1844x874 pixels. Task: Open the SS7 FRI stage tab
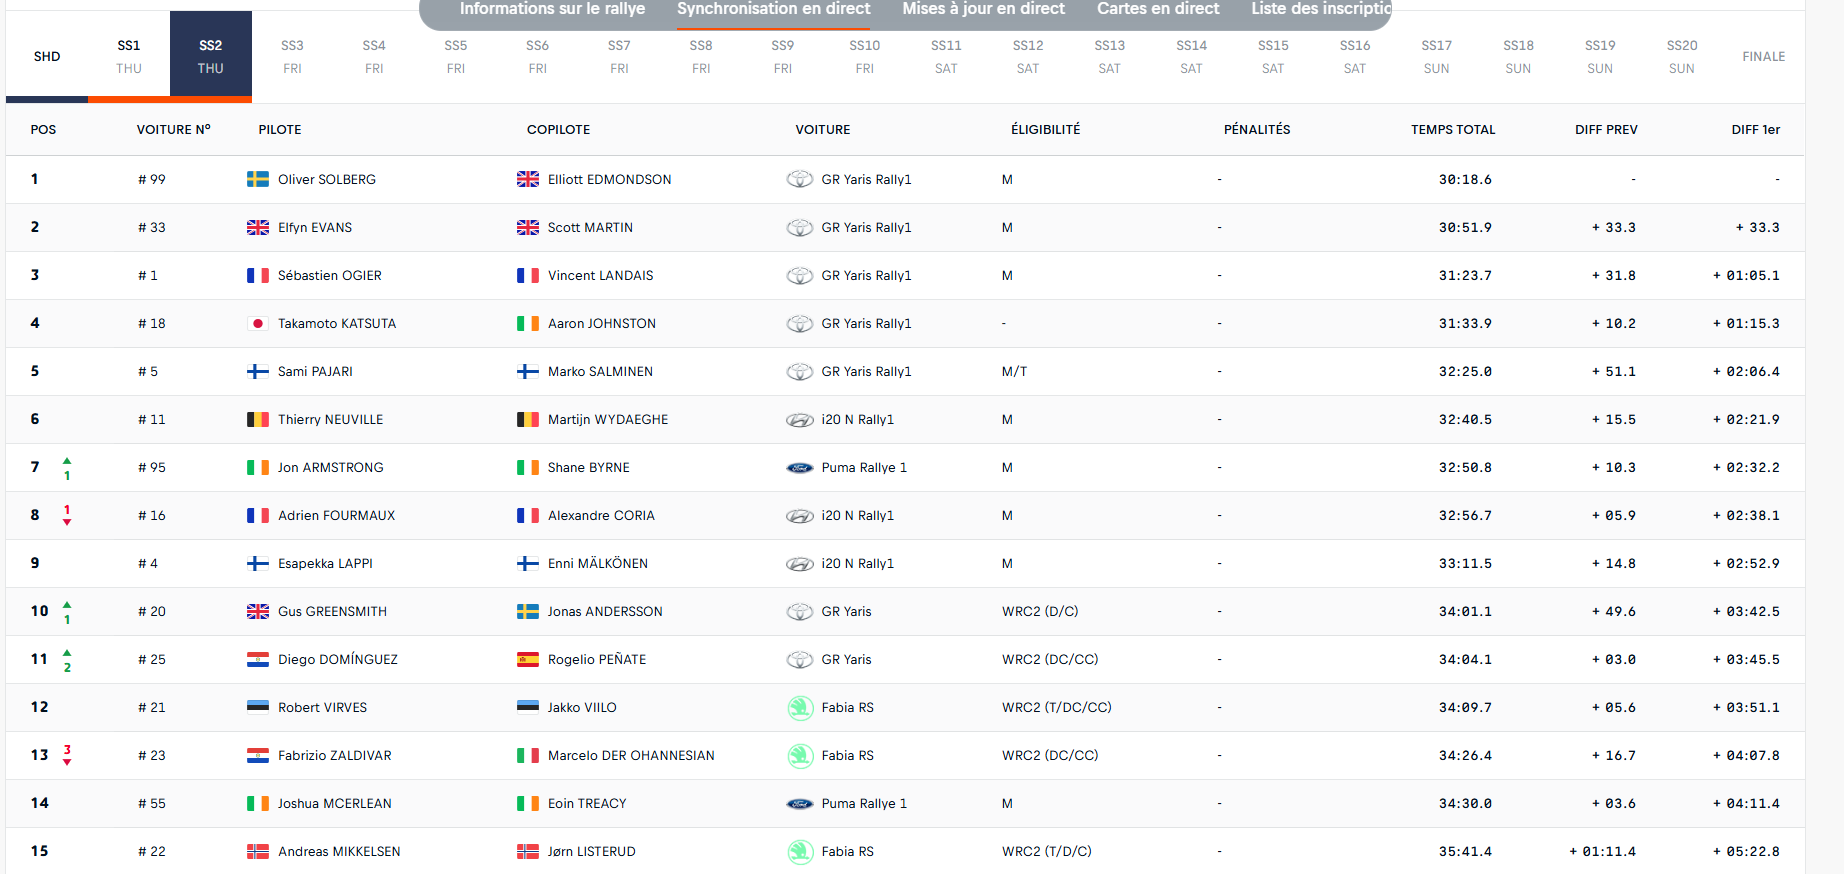coord(619,56)
